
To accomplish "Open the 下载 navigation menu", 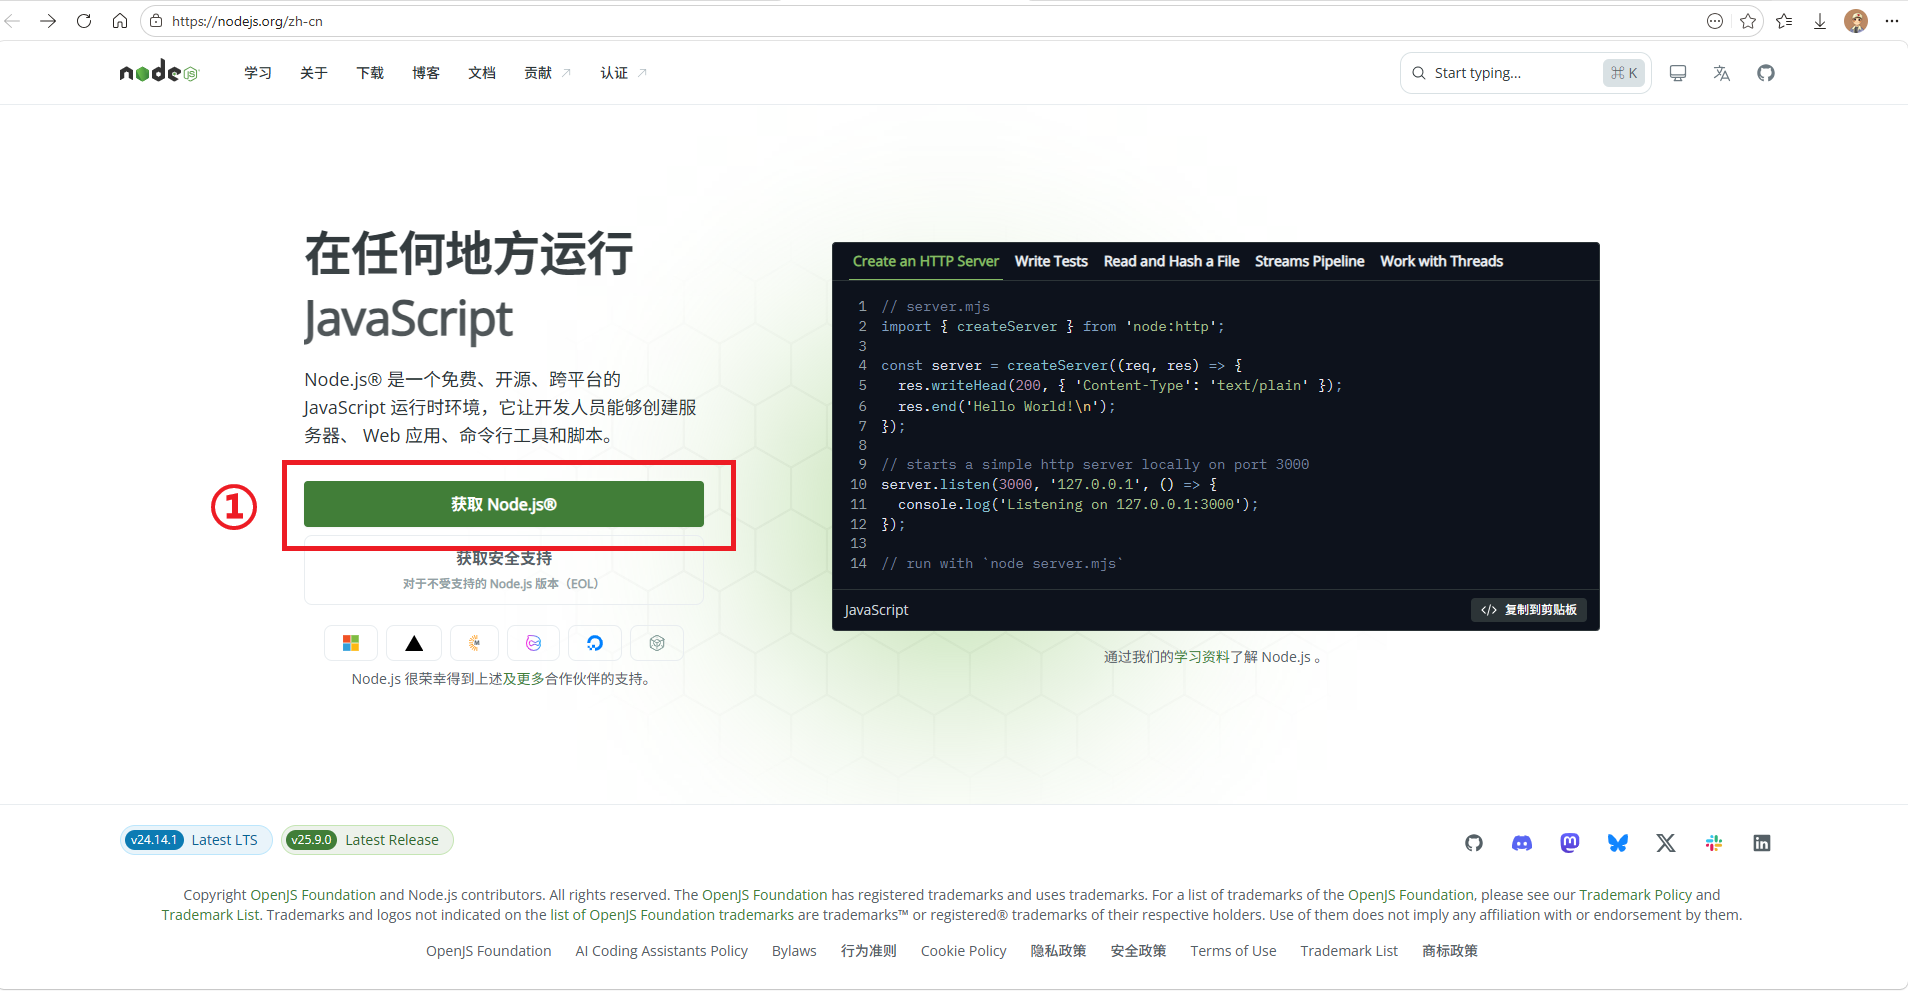I will (369, 72).
